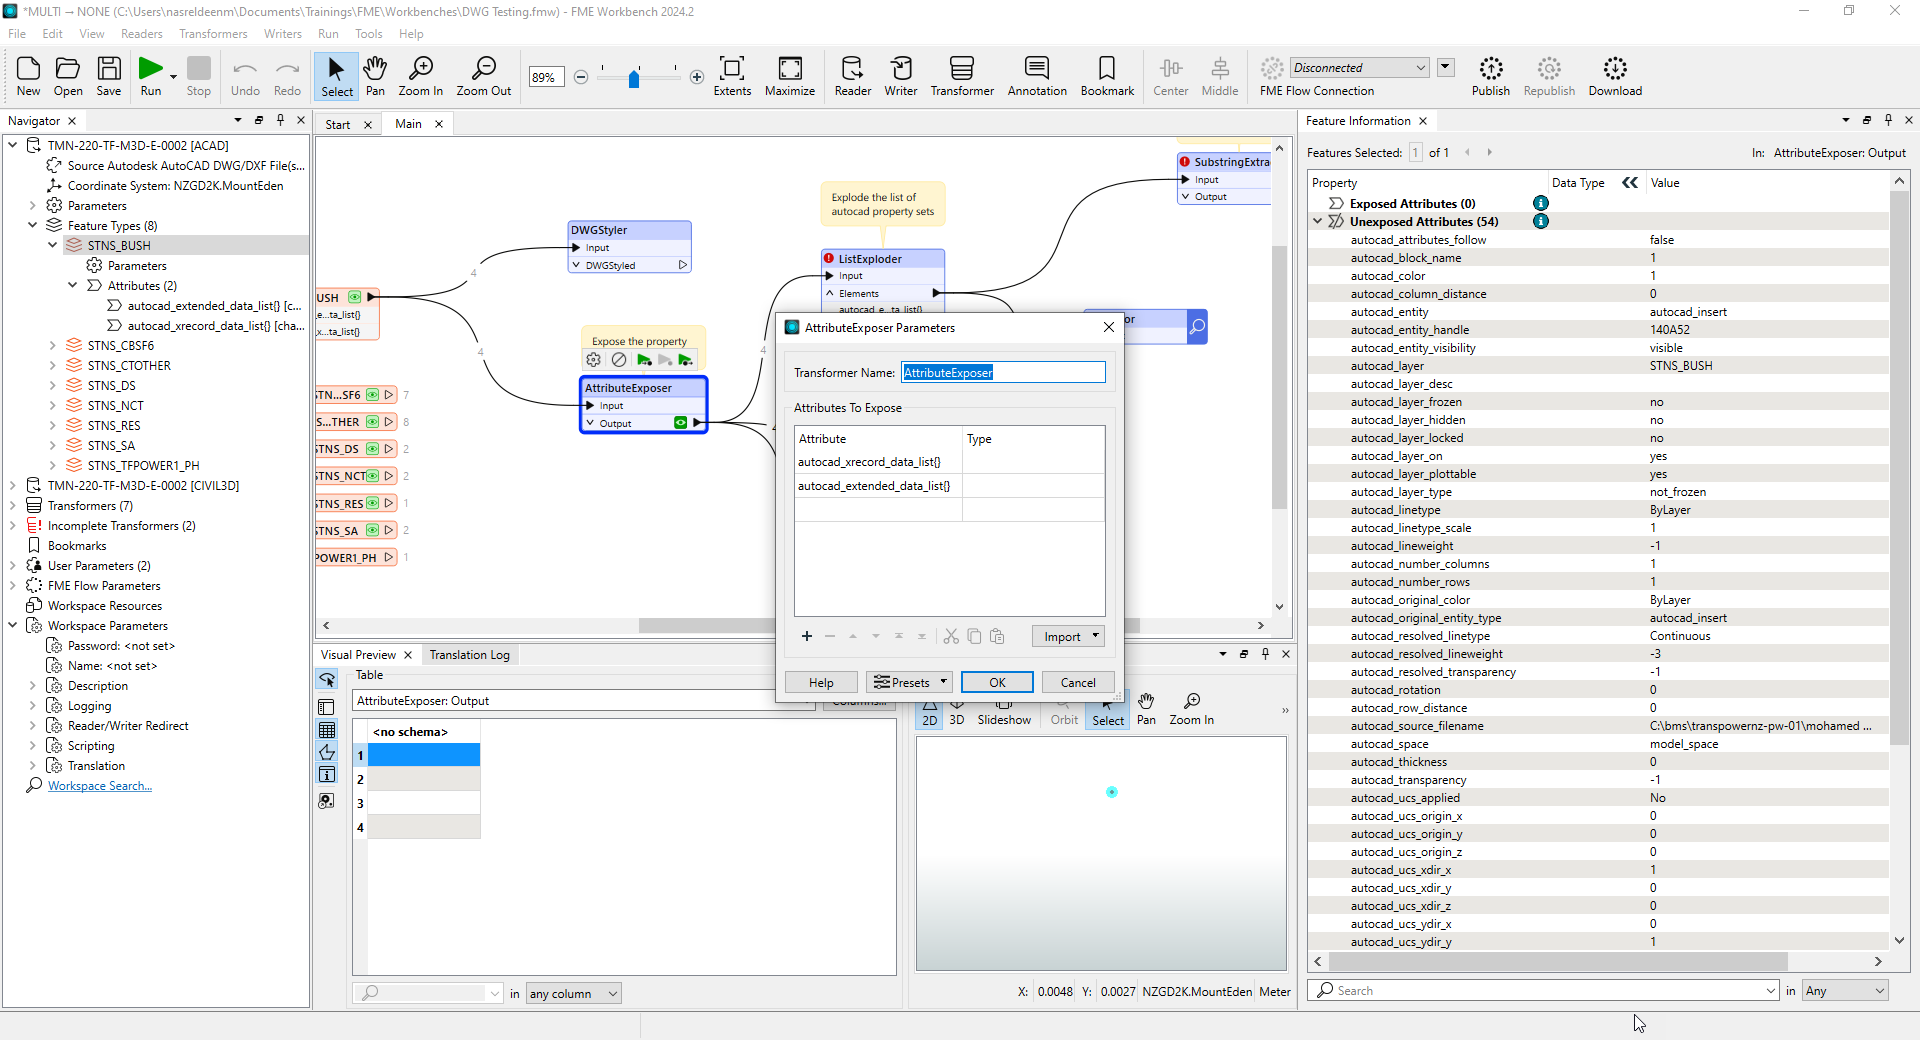Viewport: 1920px width, 1040px height.
Task: Toggle feature information icon in Visual Preview sidebar
Action: [x=327, y=775]
